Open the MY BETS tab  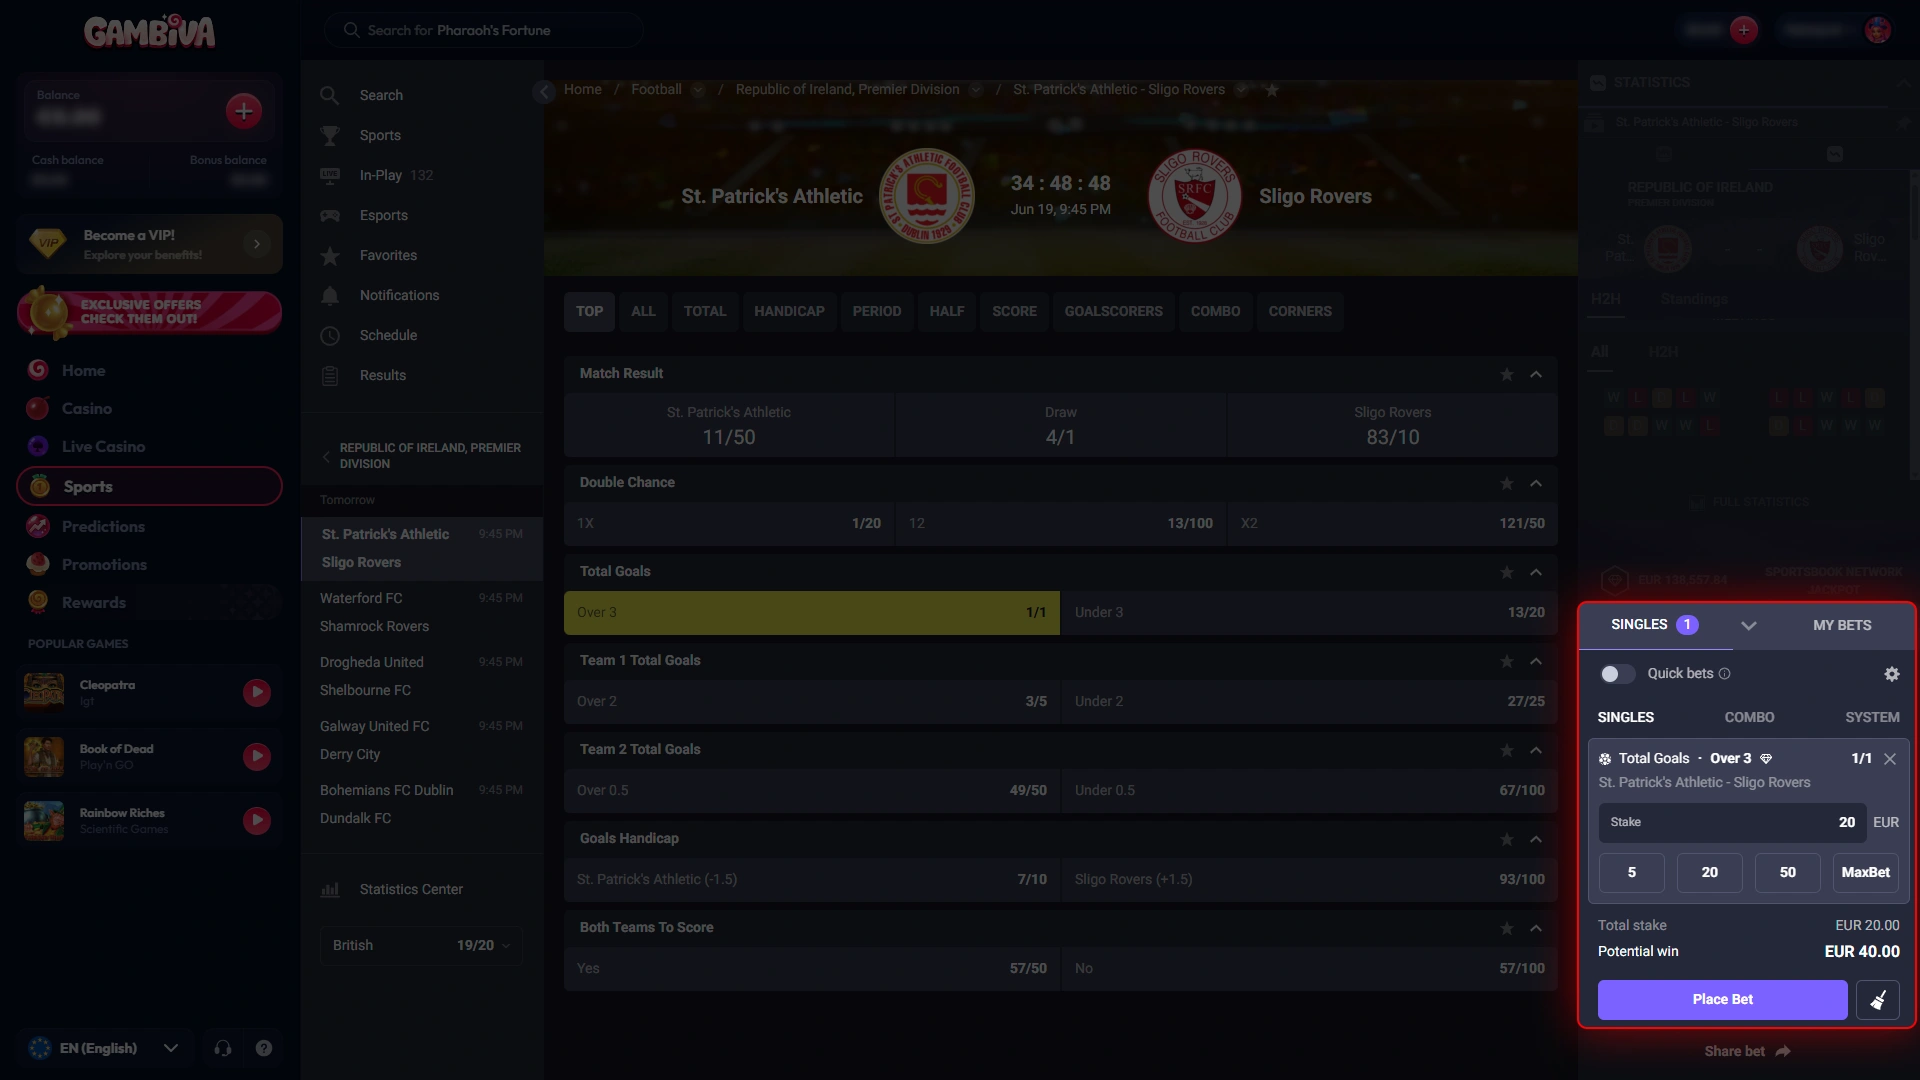1842,625
